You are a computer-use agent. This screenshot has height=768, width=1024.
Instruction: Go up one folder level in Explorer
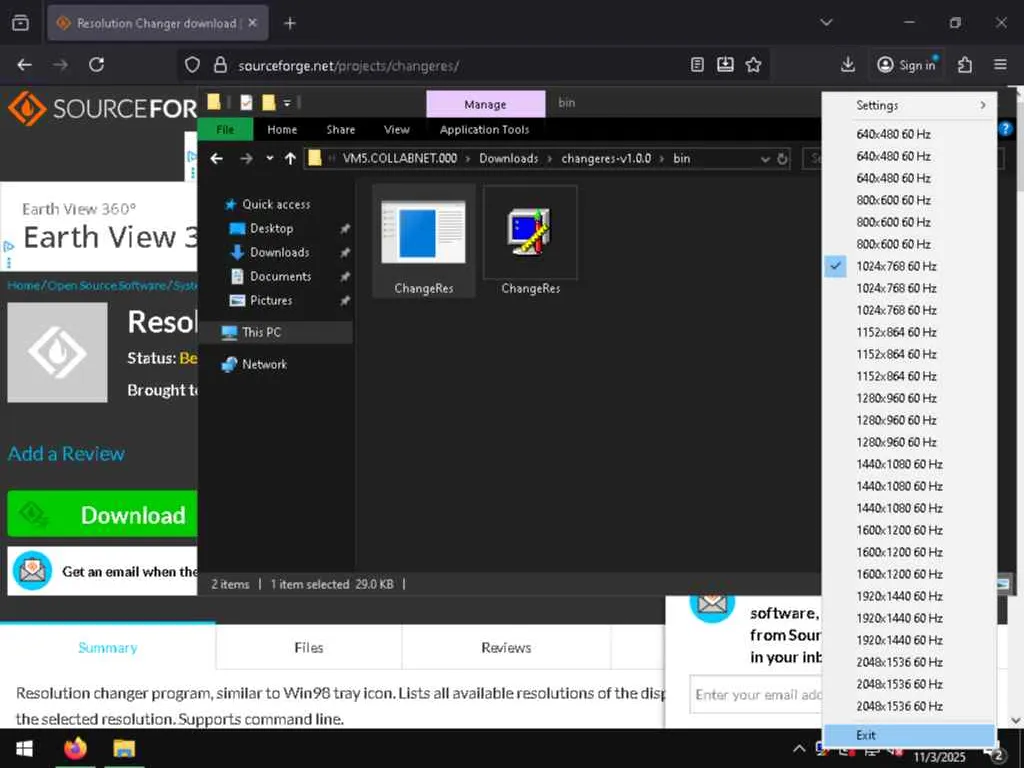(x=290, y=159)
